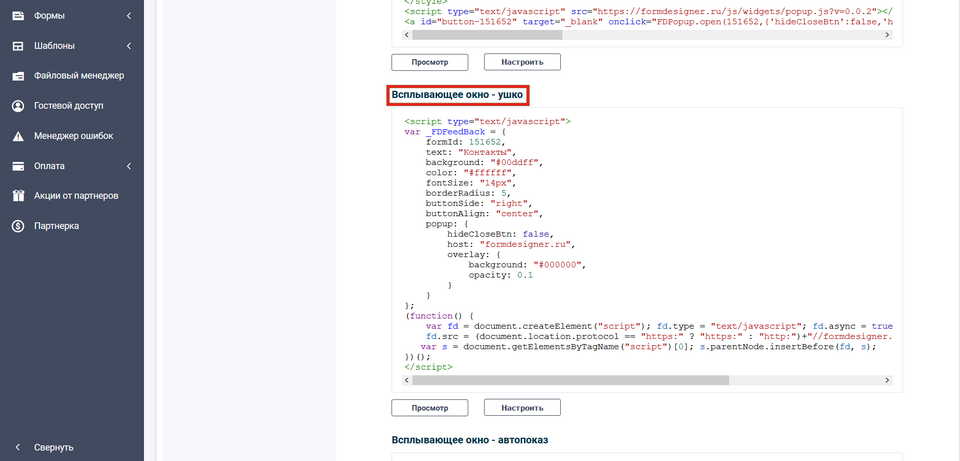The height and width of the screenshot is (461, 960).
Task: Expand the Формы submenu chevron
Action: 129,16
